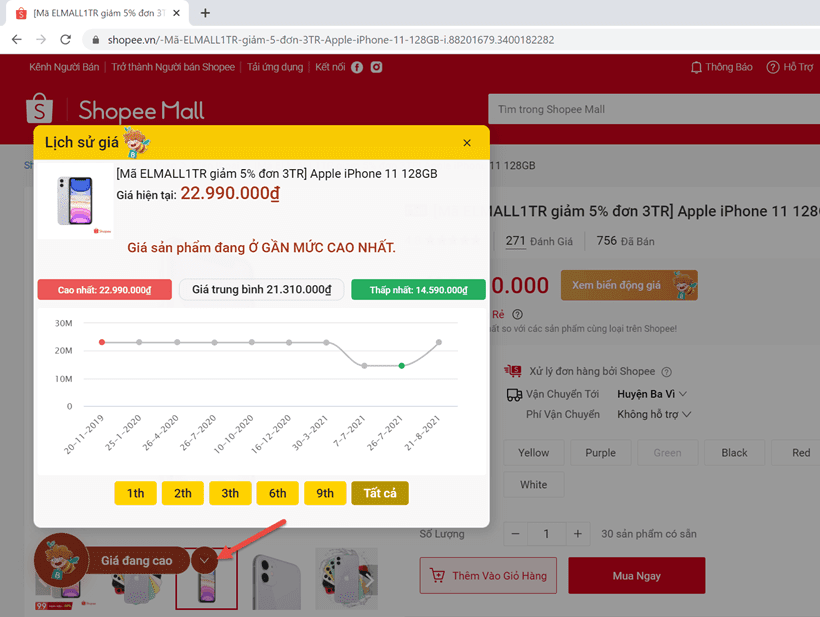Open Shopee's Instagram icon in the header

point(377,67)
